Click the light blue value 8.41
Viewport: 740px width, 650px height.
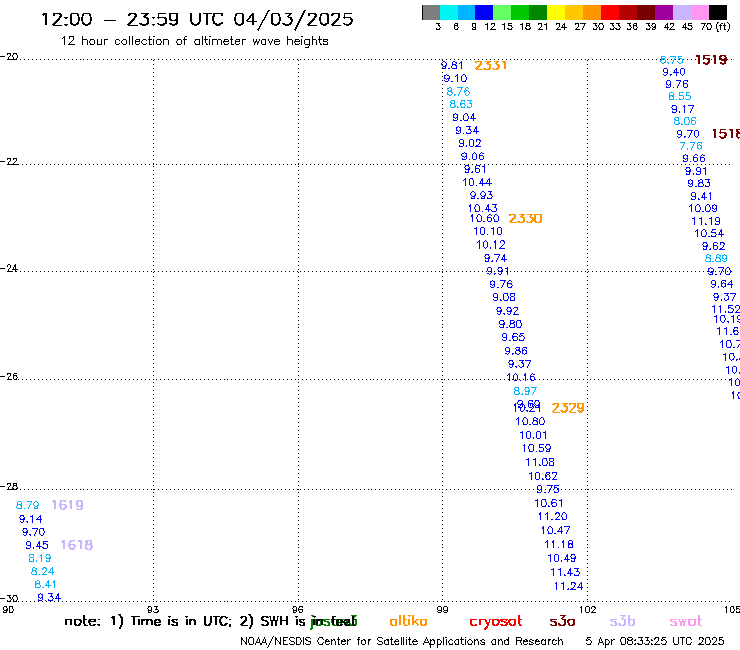coord(46,584)
